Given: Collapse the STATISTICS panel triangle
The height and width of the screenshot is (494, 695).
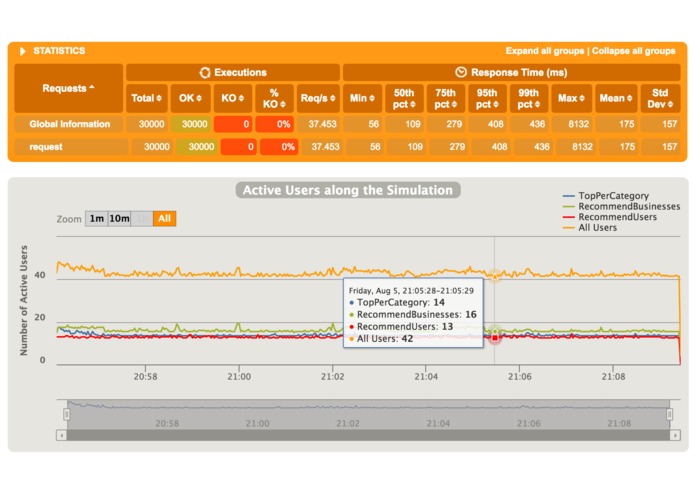Looking at the screenshot, I should [23, 51].
